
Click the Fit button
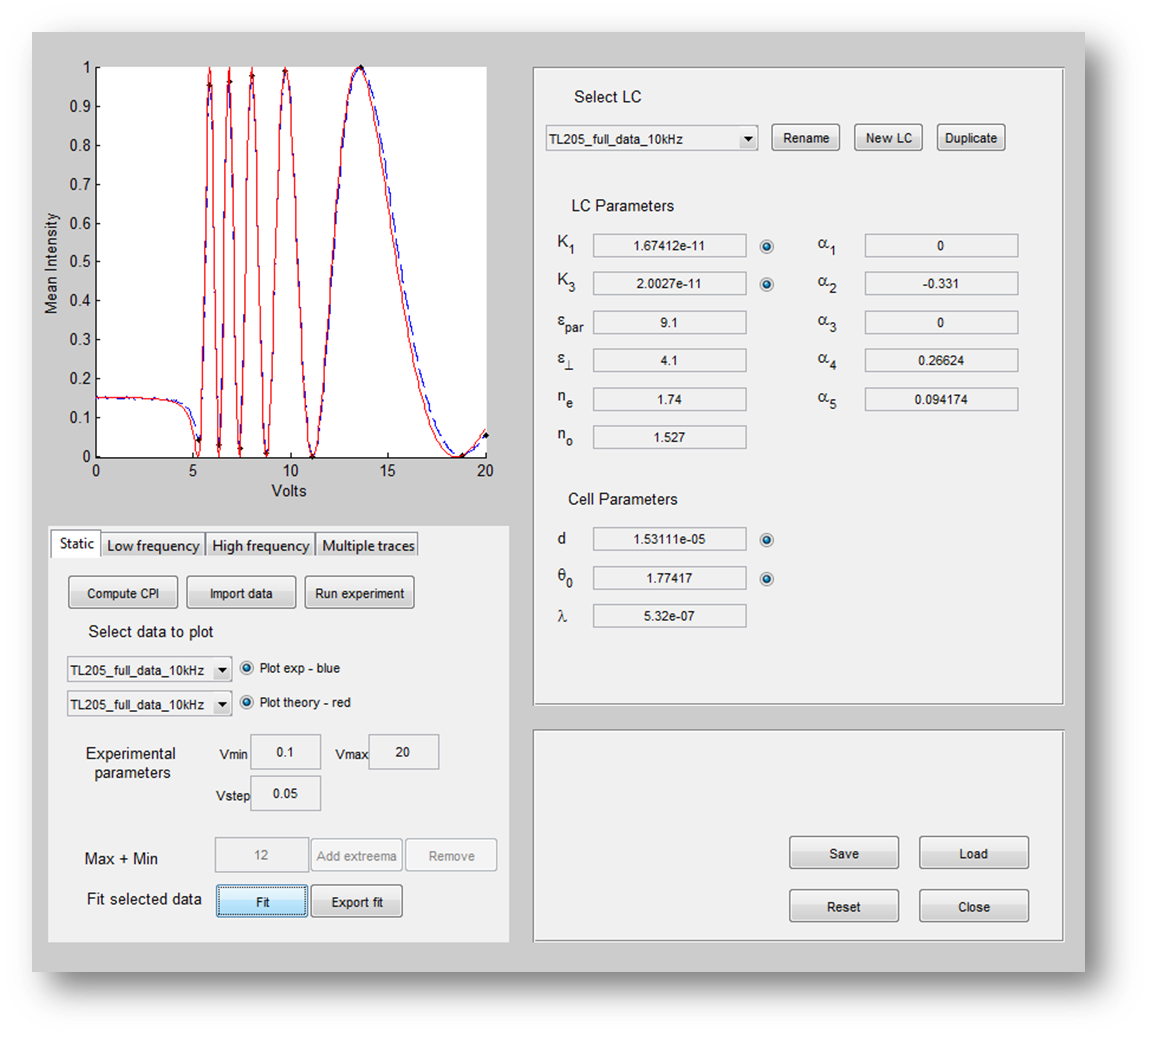(x=262, y=902)
